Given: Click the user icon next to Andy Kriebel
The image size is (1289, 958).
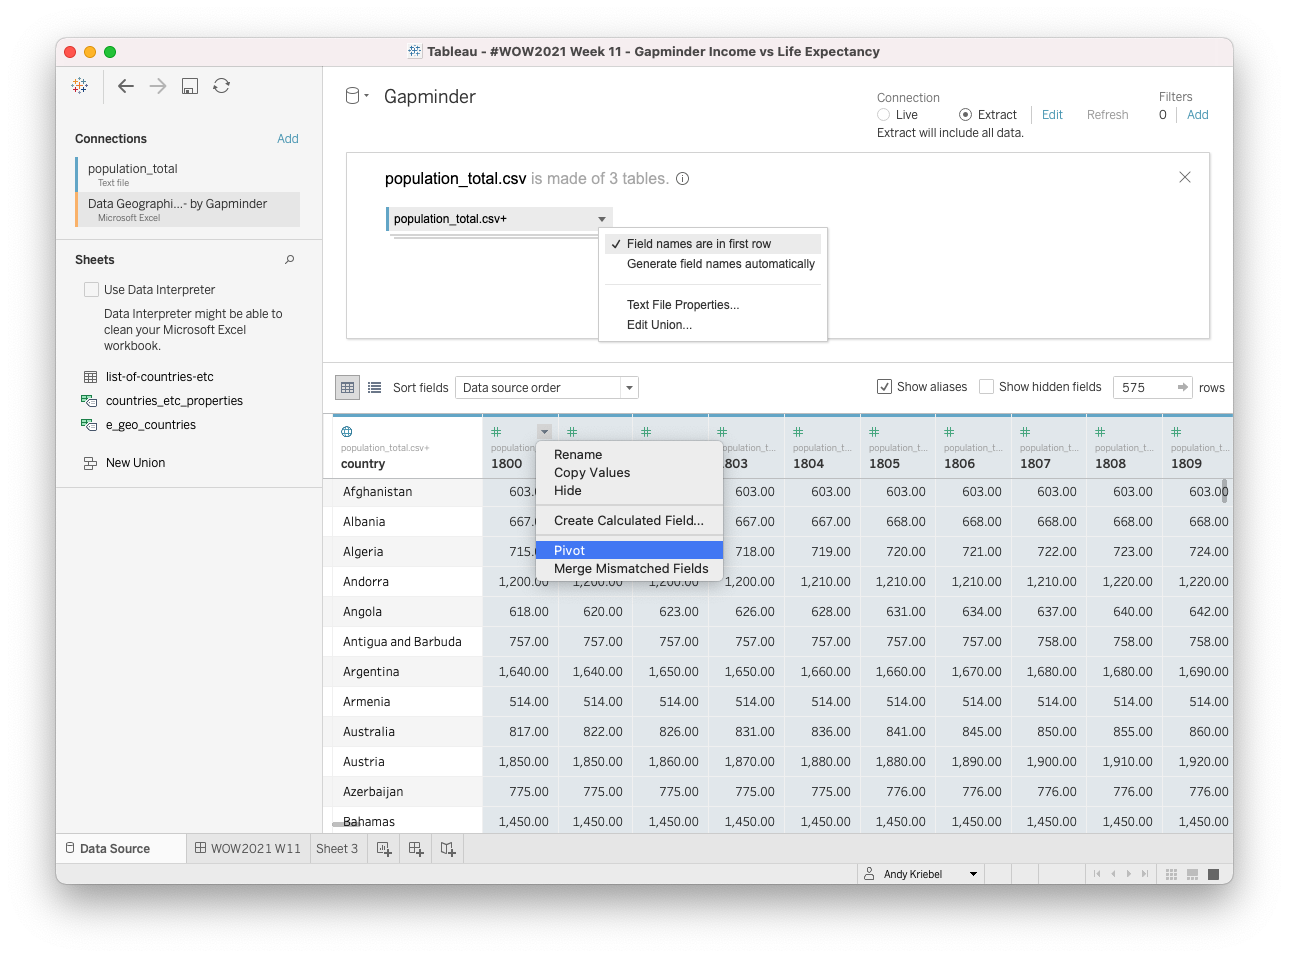Looking at the screenshot, I should pyautogui.click(x=870, y=874).
